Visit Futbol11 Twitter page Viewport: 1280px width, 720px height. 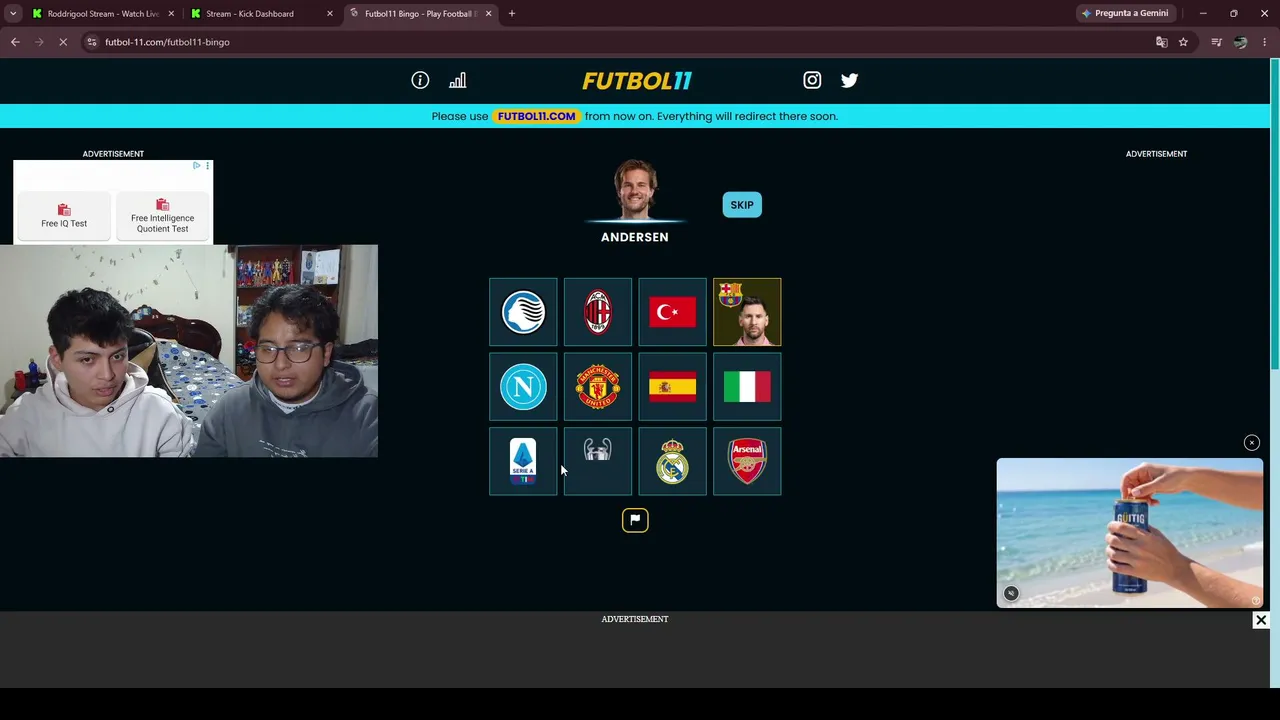tap(849, 80)
